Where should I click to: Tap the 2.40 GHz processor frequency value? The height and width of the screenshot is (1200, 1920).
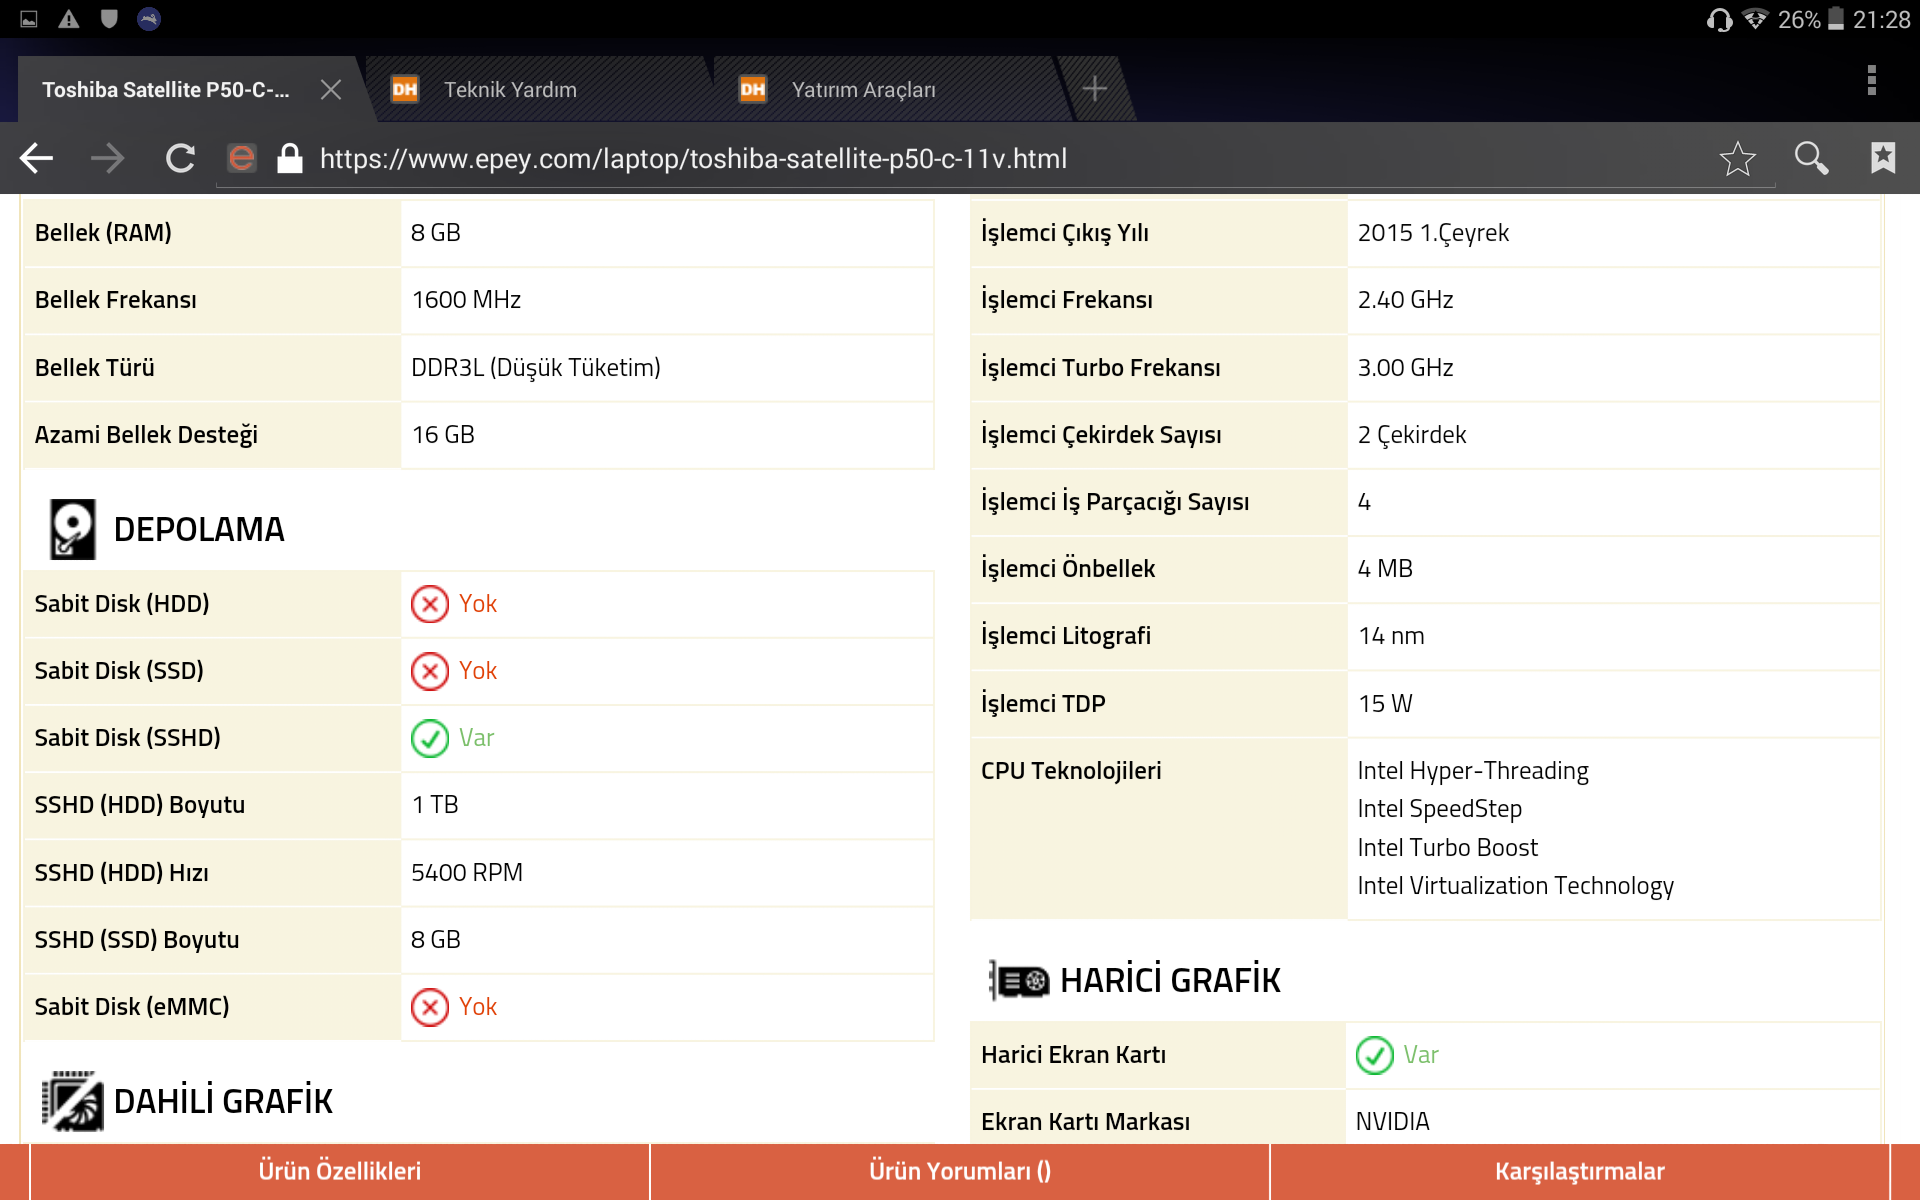(x=1405, y=300)
